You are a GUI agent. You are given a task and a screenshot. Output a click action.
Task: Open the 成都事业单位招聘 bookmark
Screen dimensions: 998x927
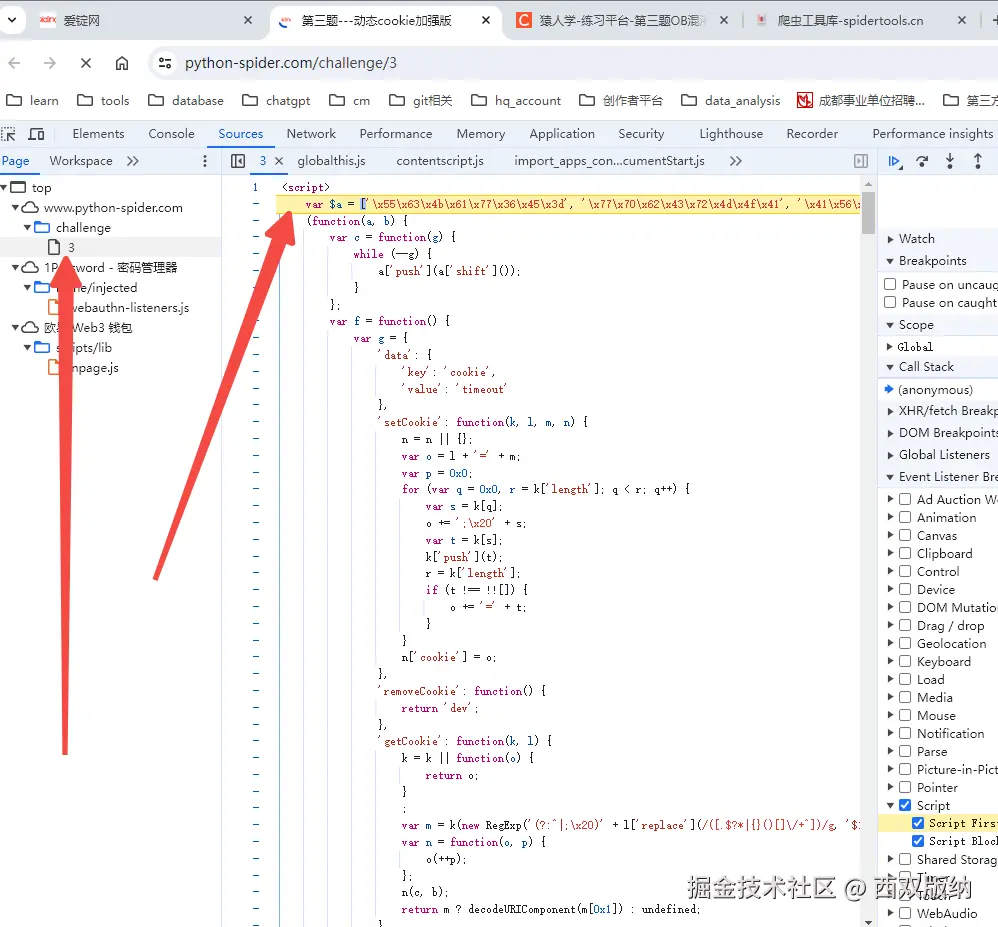coord(861,100)
